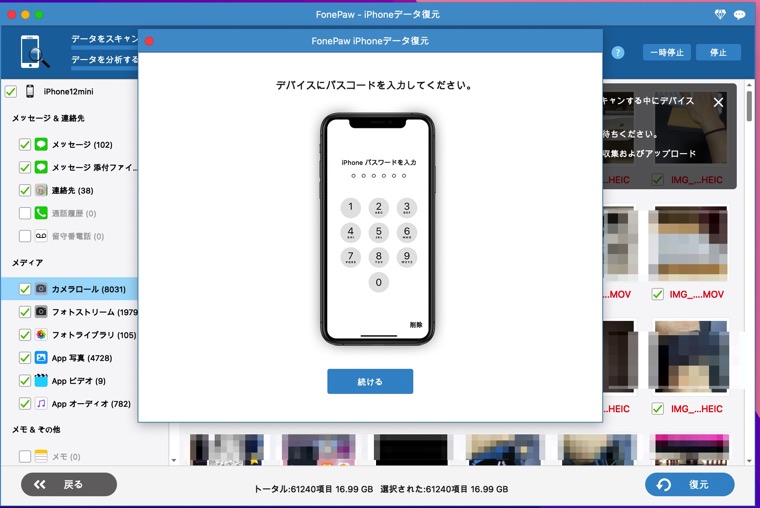Click the 続ける continue button
The image size is (760, 508).
point(370,381)
